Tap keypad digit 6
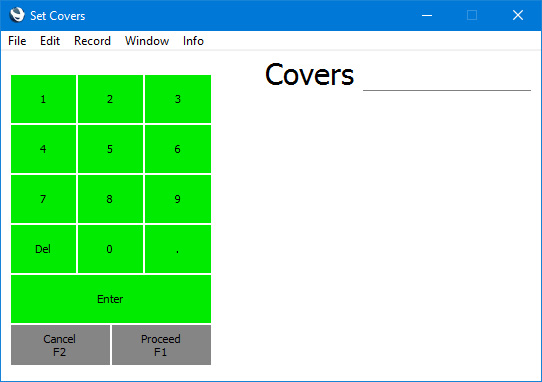Image resolution: width=542 pixels, height=382 pixels. coord(178,149)
